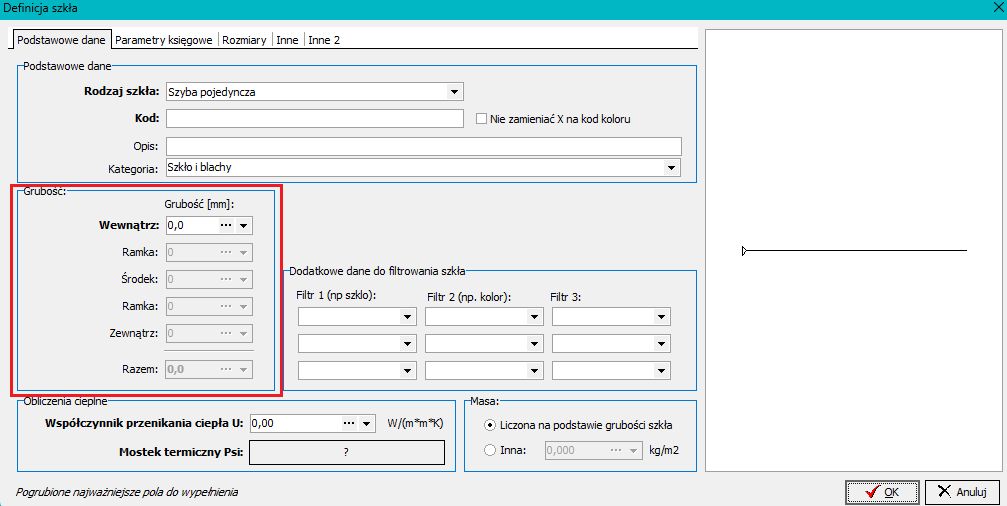
Task: Close the Definicja szkła dialog window
Action: pyautogui.click(x=990, y=8)
